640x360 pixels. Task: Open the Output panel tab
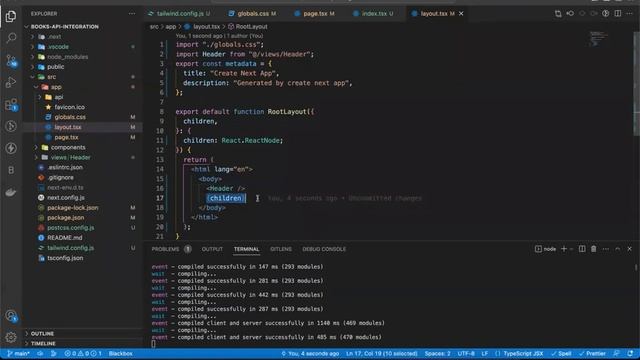212,249
